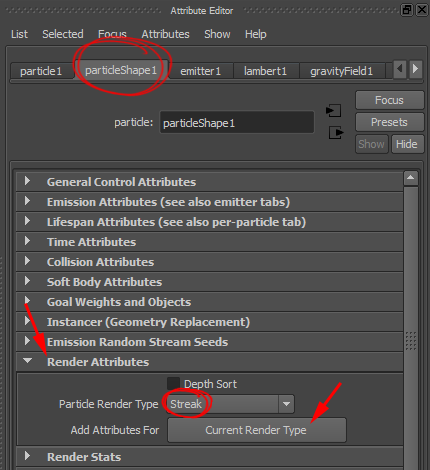The image size is (430, 470).
Task: Click the Focus button
Action: [389, 100]
